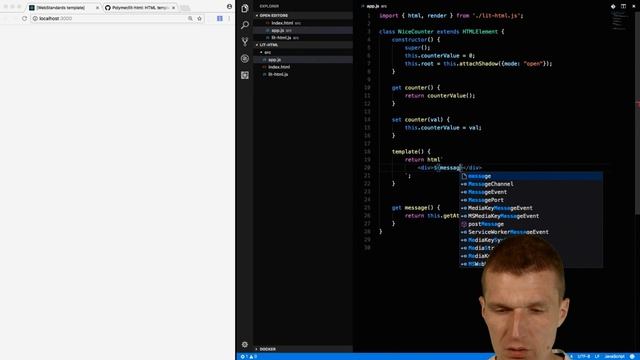The width and height of the screenshot is (640, 360).
Task: Open app.js under src folder
Action: click(x=302, y=60)
